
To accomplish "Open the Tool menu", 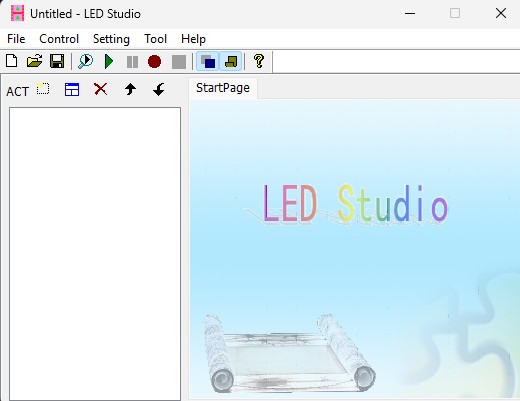I will click(155, 39).
